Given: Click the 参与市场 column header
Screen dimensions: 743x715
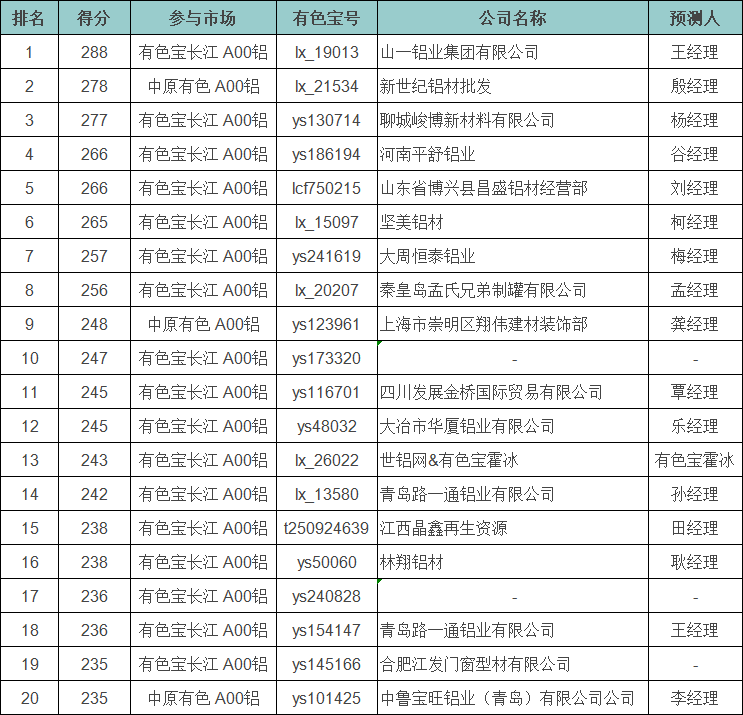Looking at the screenshot, I should point(203,18).
